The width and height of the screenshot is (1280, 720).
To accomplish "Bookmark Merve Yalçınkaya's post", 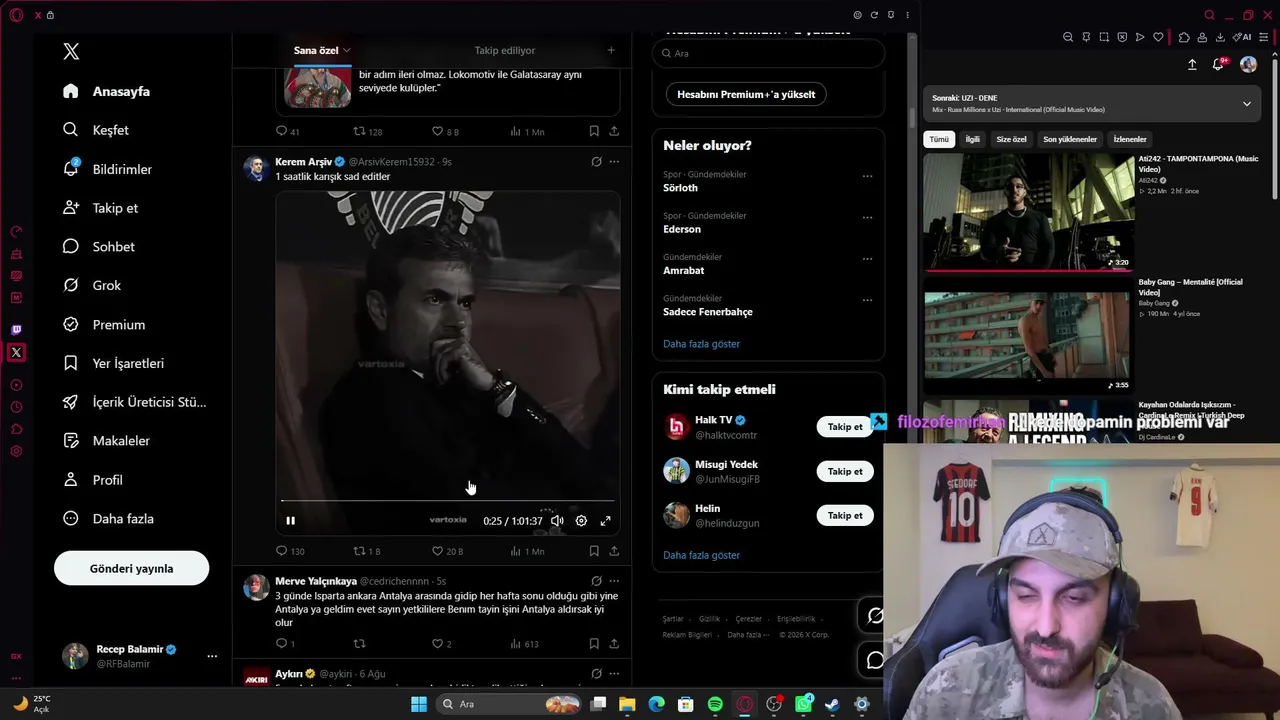I will click(x=594, y=644).
